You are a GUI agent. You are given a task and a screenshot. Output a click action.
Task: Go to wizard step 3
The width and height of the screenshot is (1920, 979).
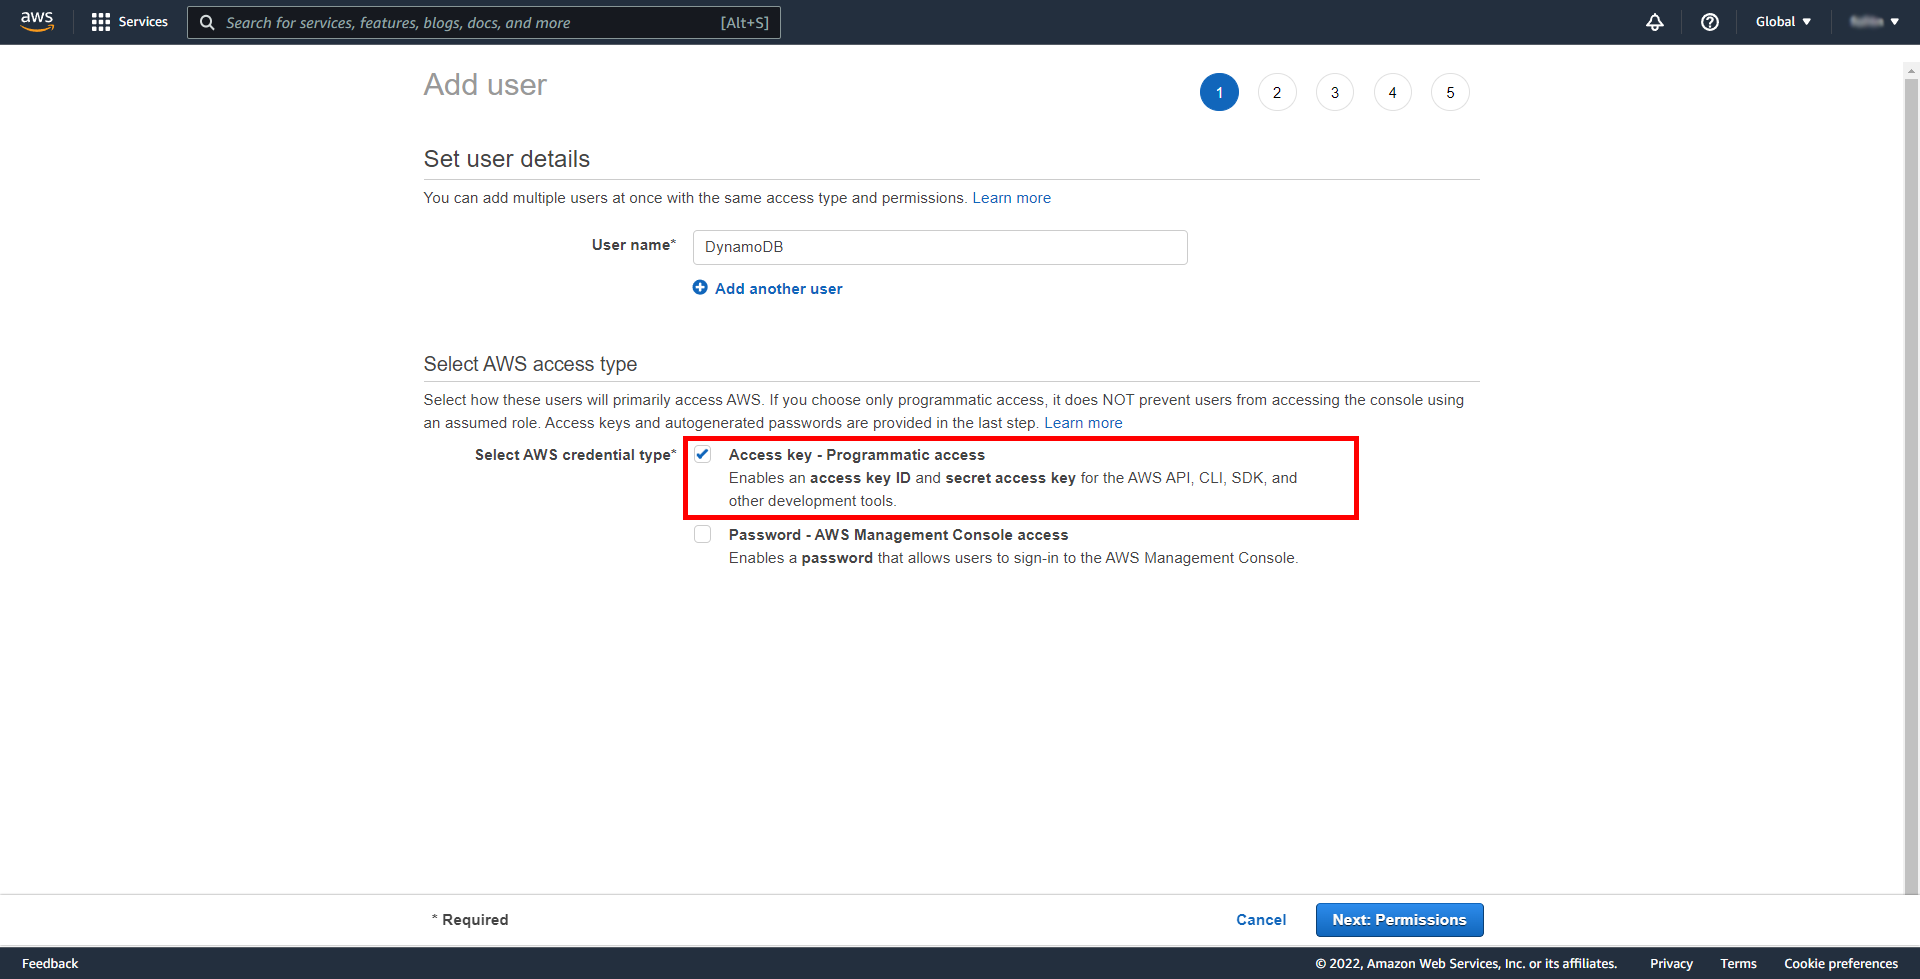(1335, 92)
